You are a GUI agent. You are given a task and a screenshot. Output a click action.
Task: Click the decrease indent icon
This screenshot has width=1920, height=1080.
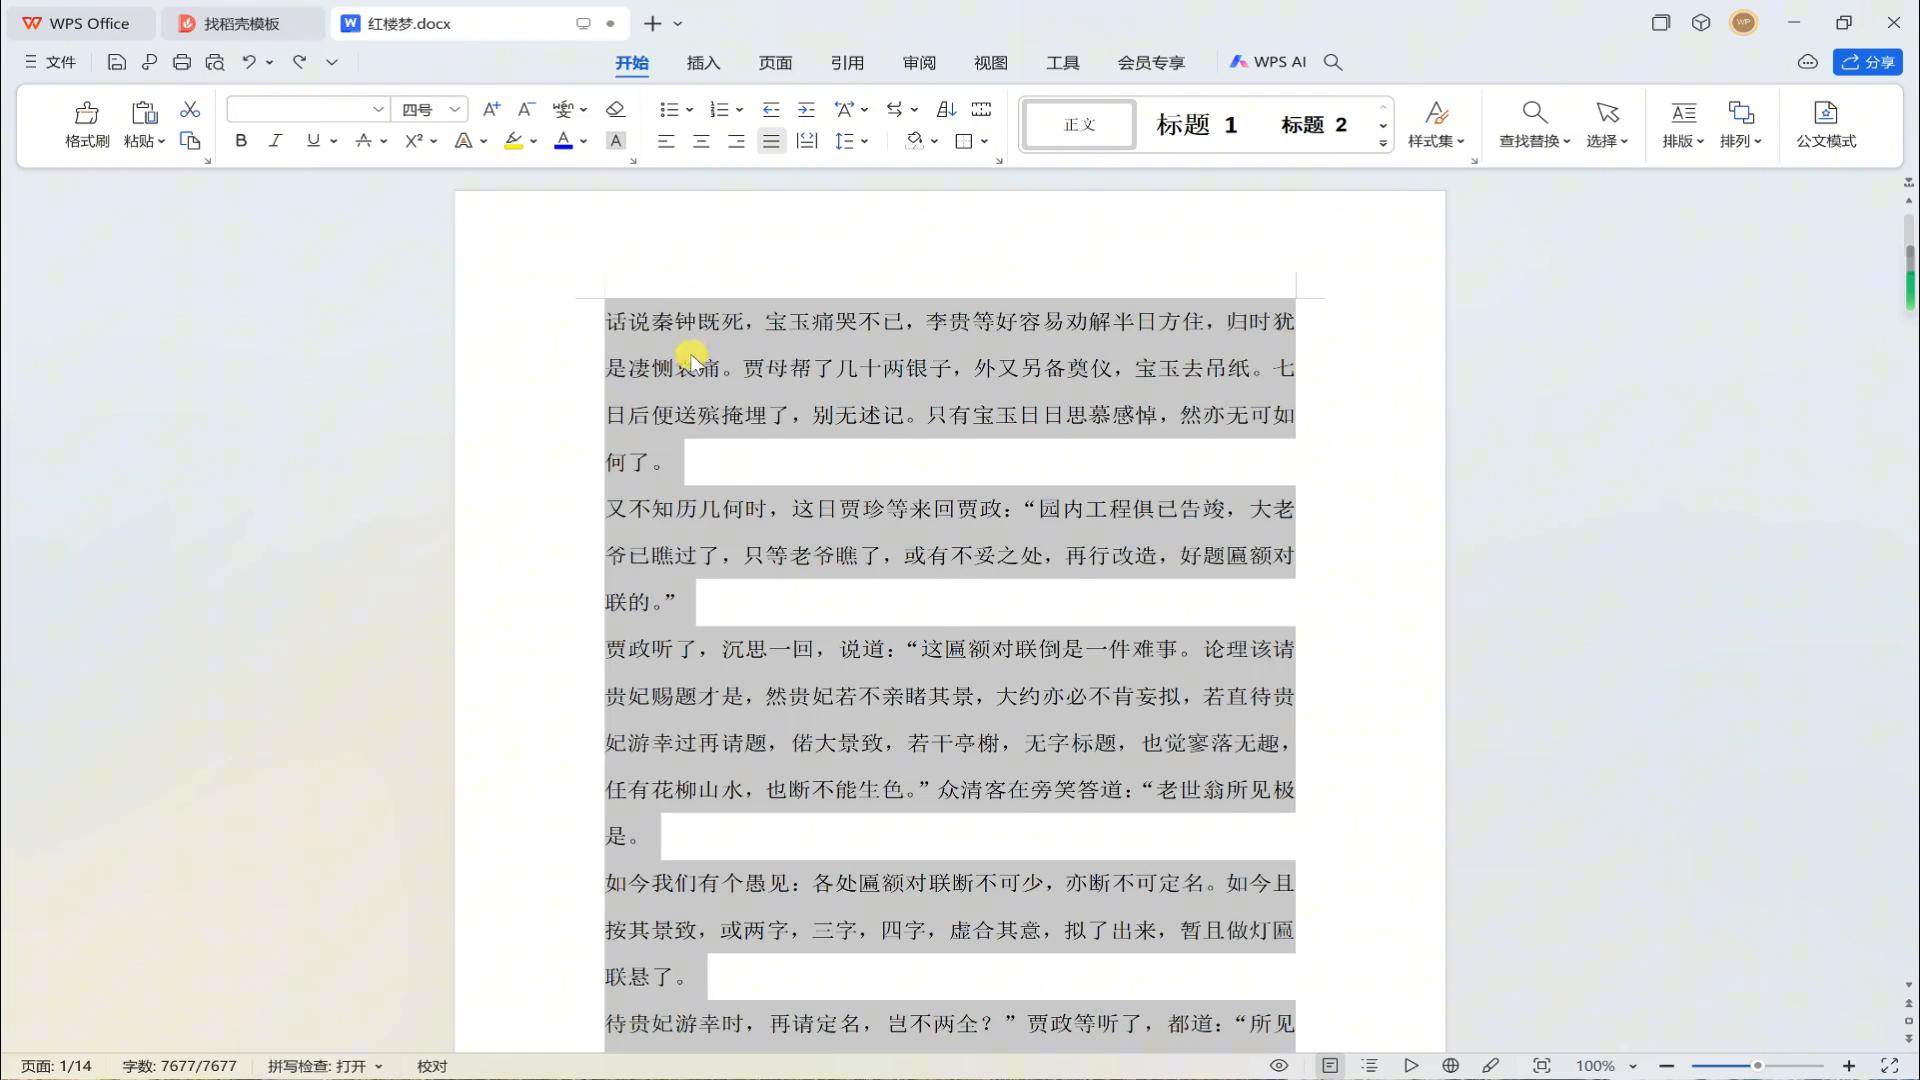(771, 109)
